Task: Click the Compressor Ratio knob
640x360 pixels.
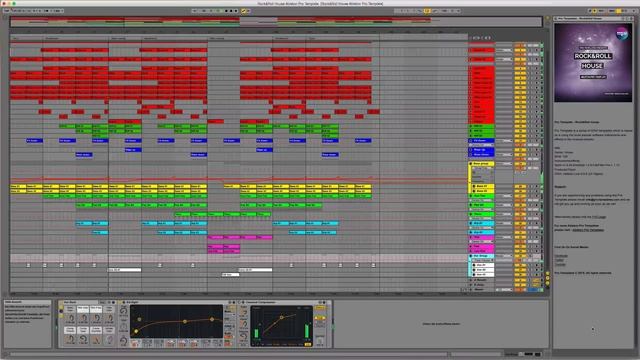Action: tap(244, 311)
